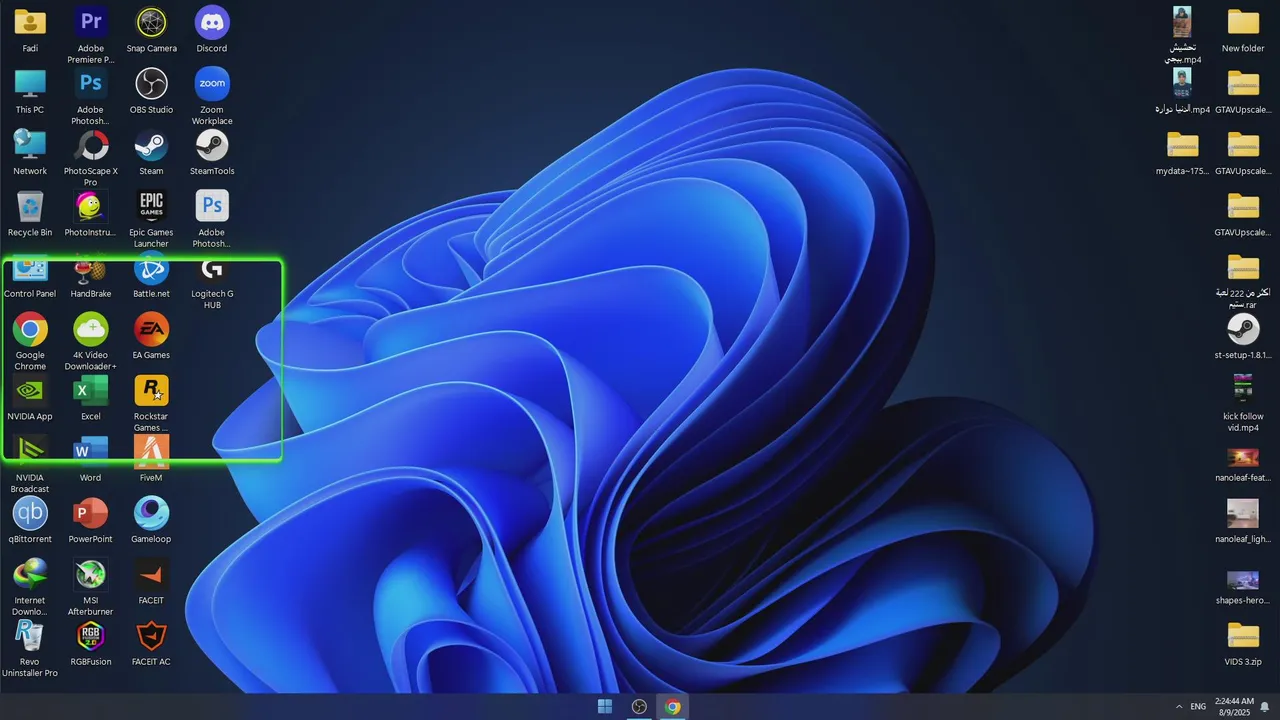Launch EA Games shortcut
The height and width of the screenshot is (720, 1280).
[151, 329]
